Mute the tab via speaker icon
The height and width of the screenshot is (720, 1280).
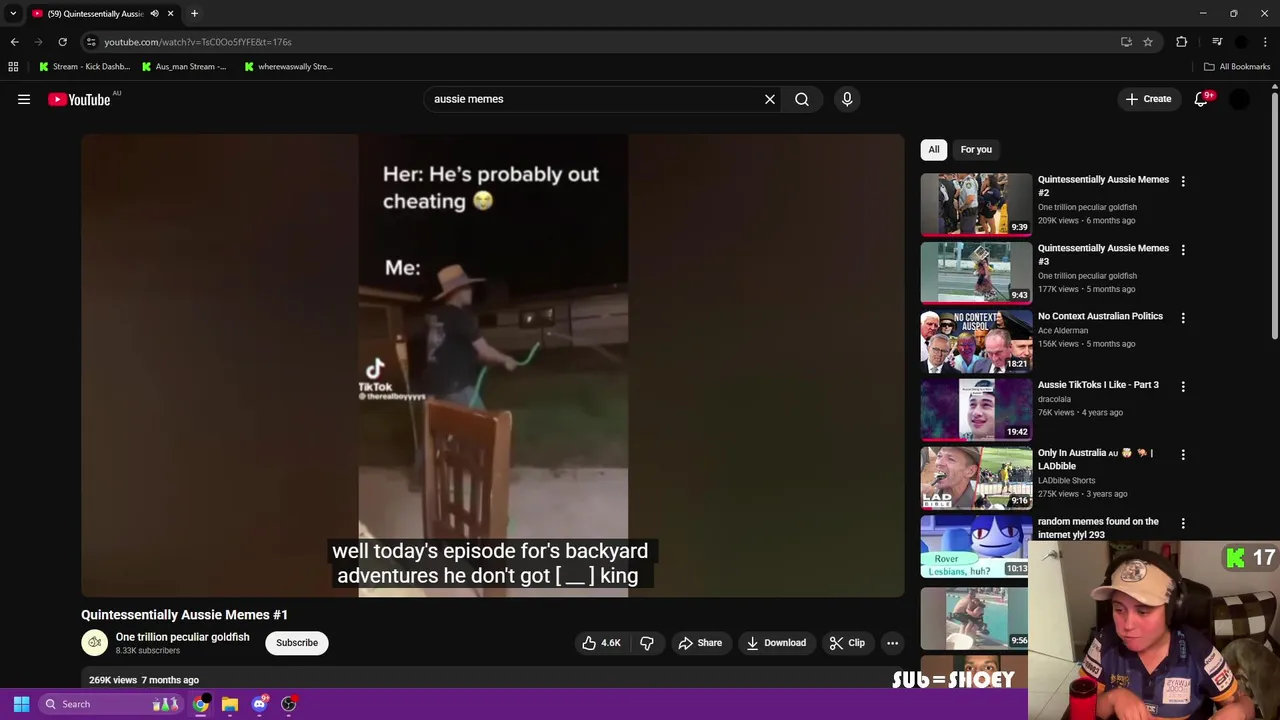coord(154,14)
